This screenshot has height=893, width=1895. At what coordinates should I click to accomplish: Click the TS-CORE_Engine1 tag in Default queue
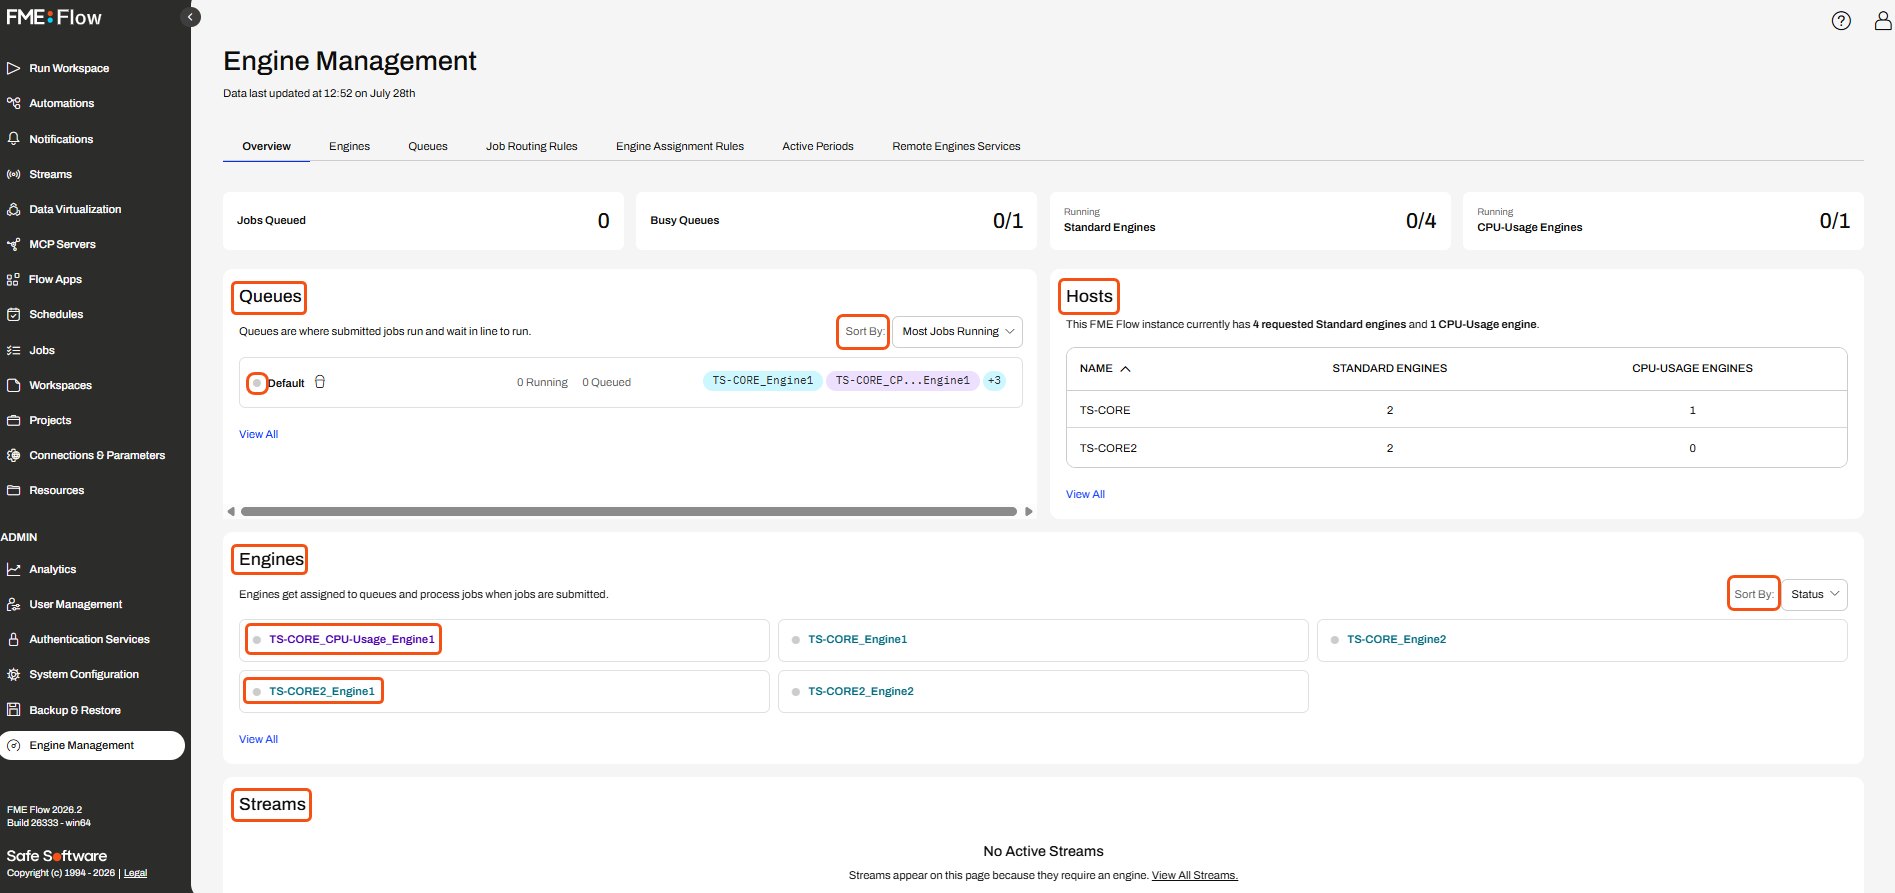[x=762, y=381]
